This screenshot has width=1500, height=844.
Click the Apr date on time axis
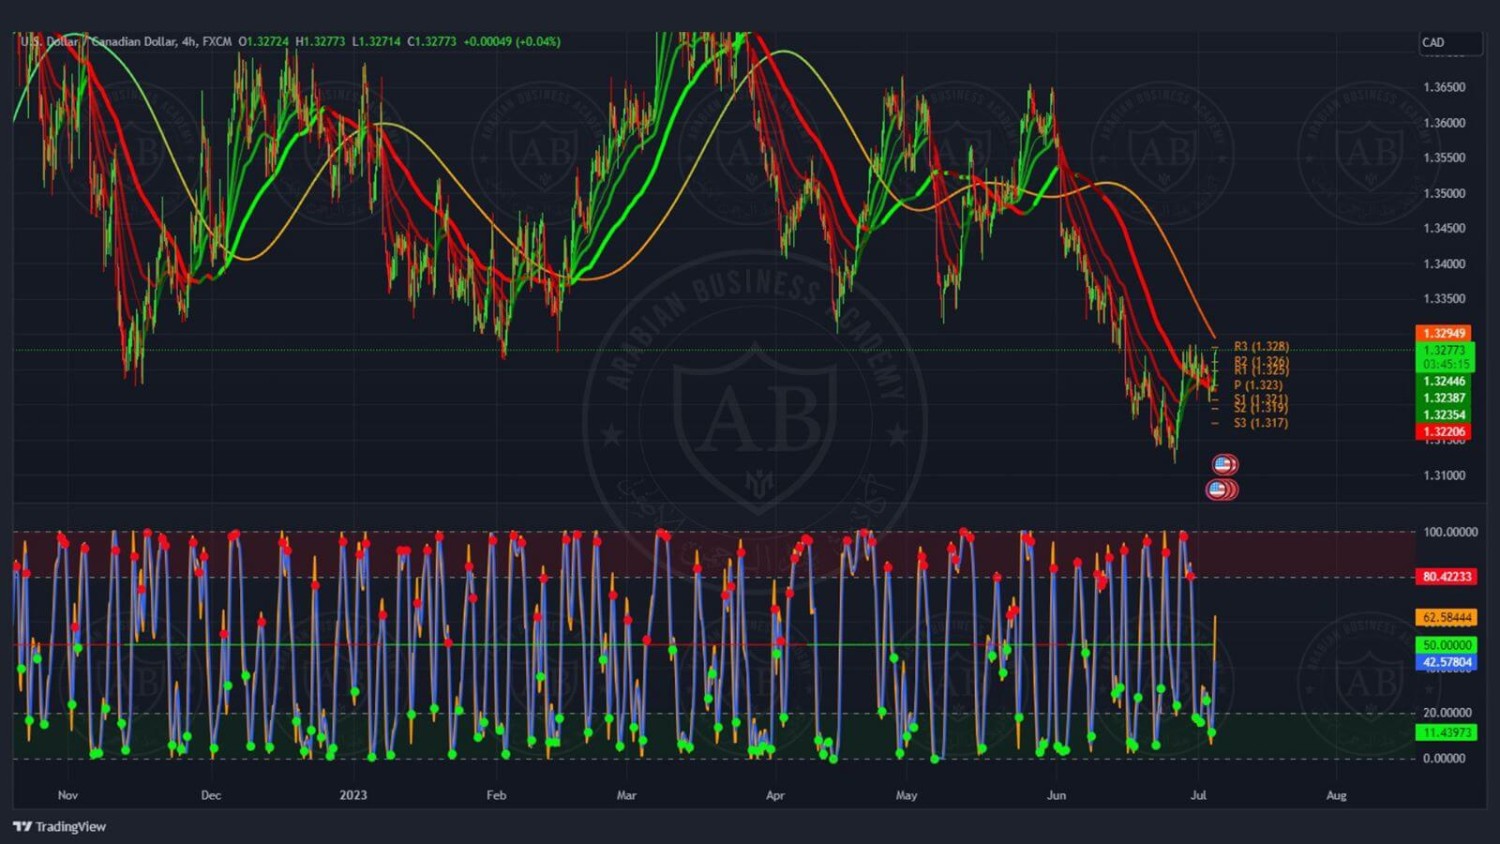pos(775,795)
